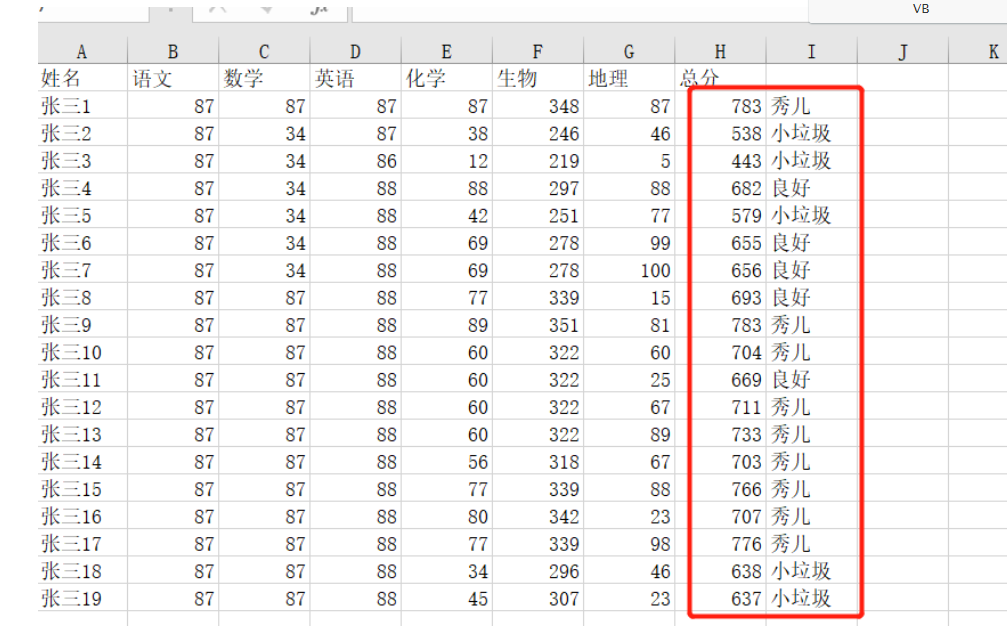Select the name cell 张三4
Image resolution: width=1007 pixels, height=626 pixels.
tap(83, 187)
